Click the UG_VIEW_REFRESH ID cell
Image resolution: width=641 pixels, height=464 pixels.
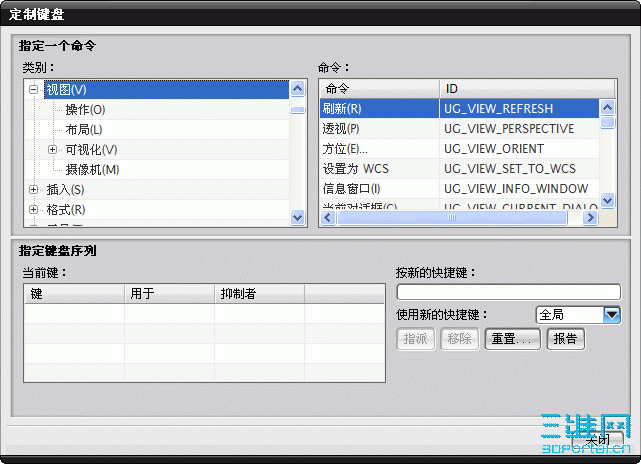(519, 108)
